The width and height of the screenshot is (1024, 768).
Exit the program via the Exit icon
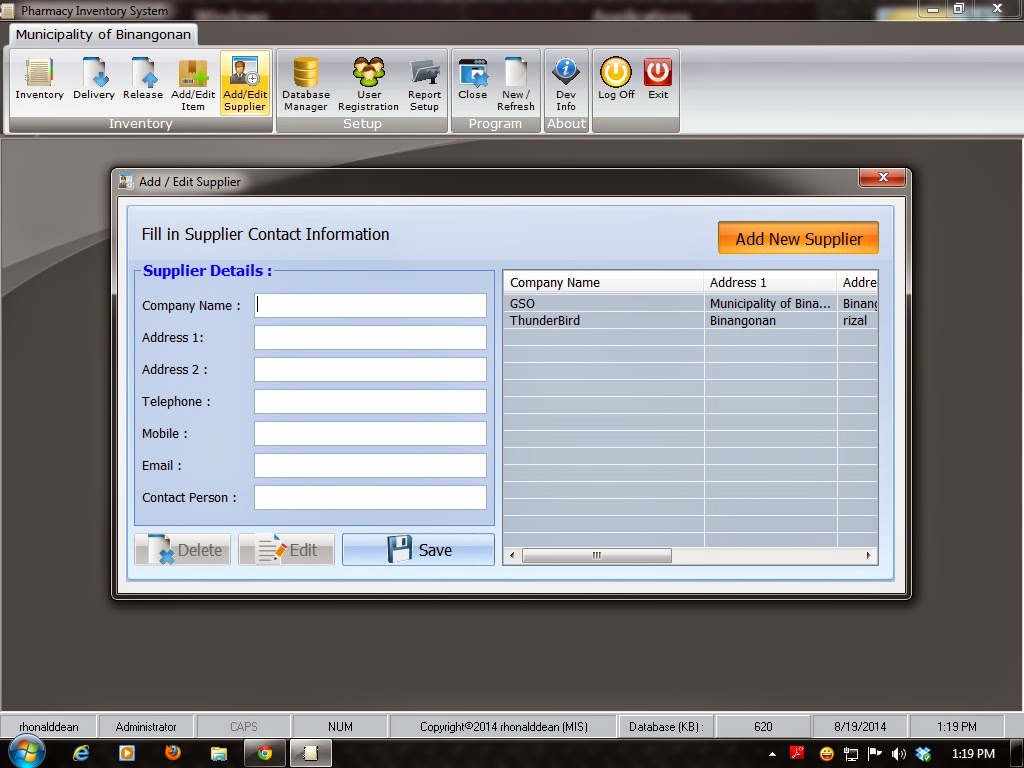coord(658,80)
